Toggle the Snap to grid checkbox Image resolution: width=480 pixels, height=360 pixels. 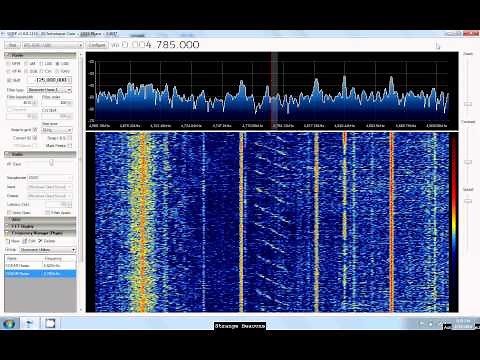(x=35, y=130)
